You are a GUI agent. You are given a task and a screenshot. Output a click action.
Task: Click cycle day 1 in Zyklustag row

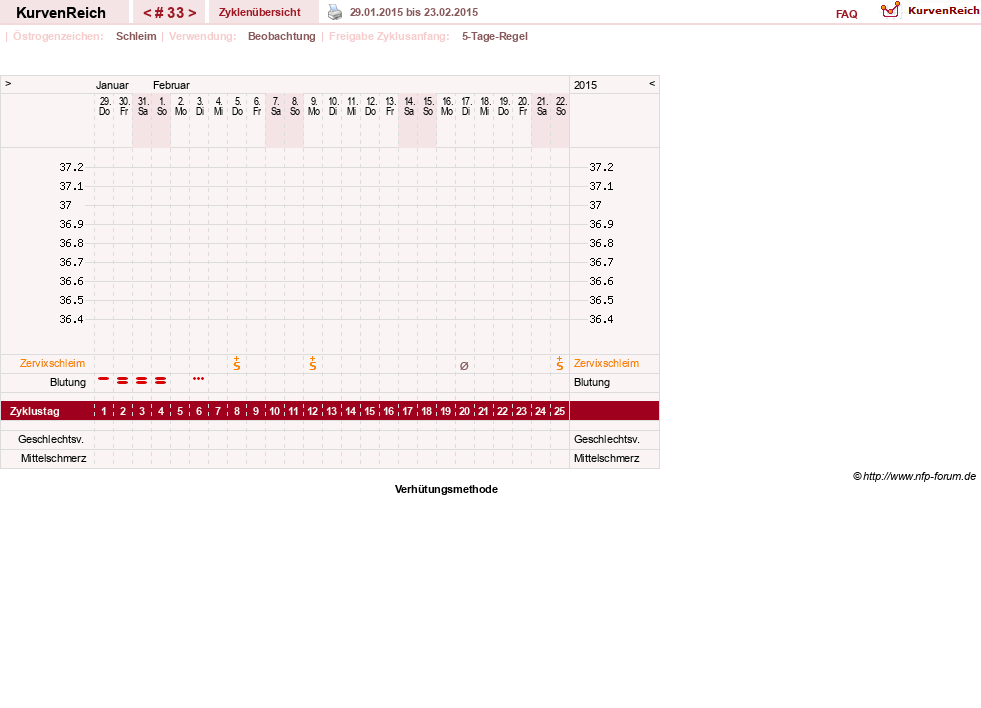[x=104, y=412]
